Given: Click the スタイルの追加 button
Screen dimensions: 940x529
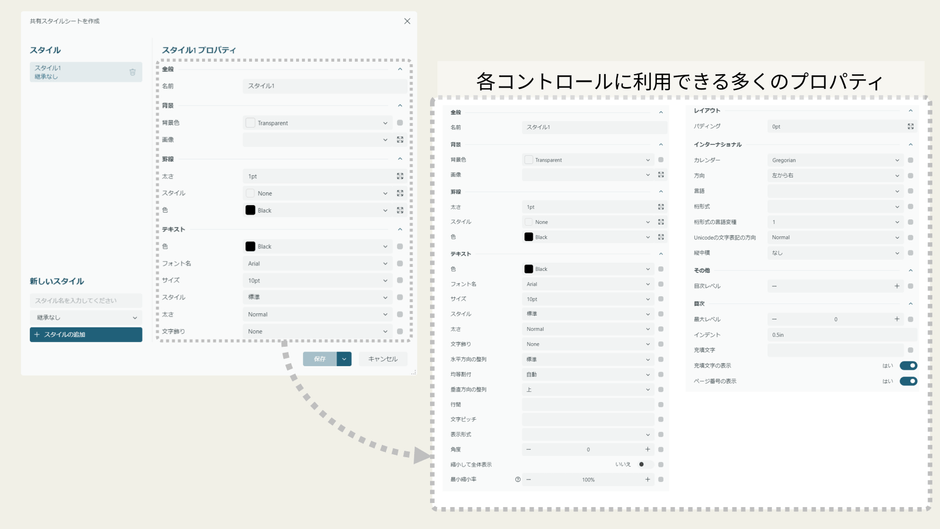Looking at the screenshot, I should 85,335.
